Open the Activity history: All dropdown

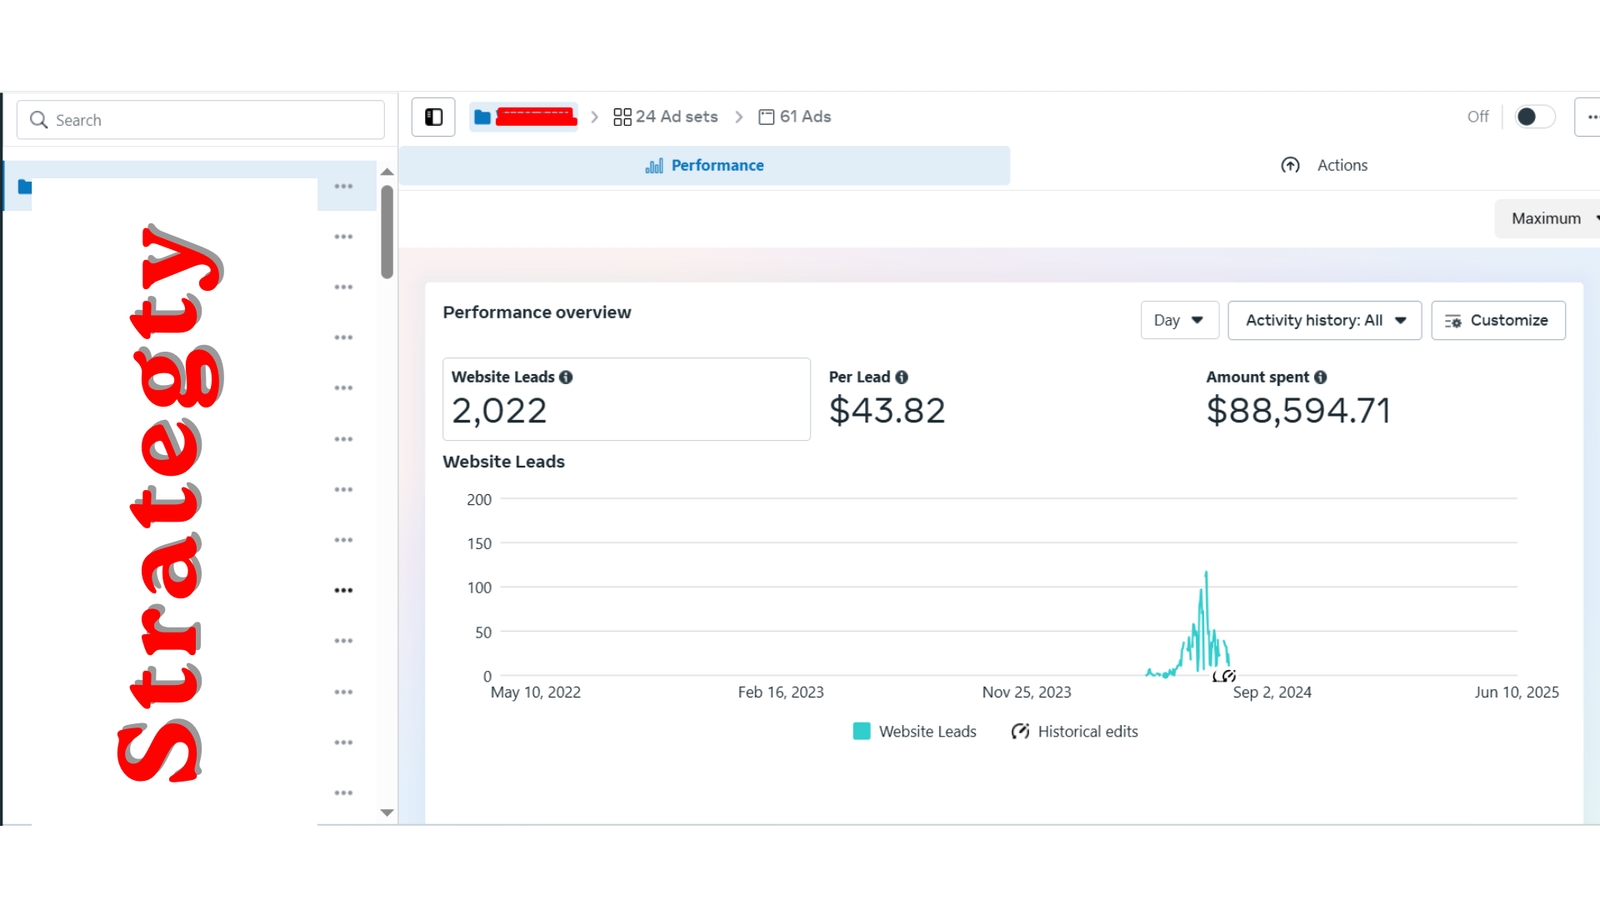1325,320
